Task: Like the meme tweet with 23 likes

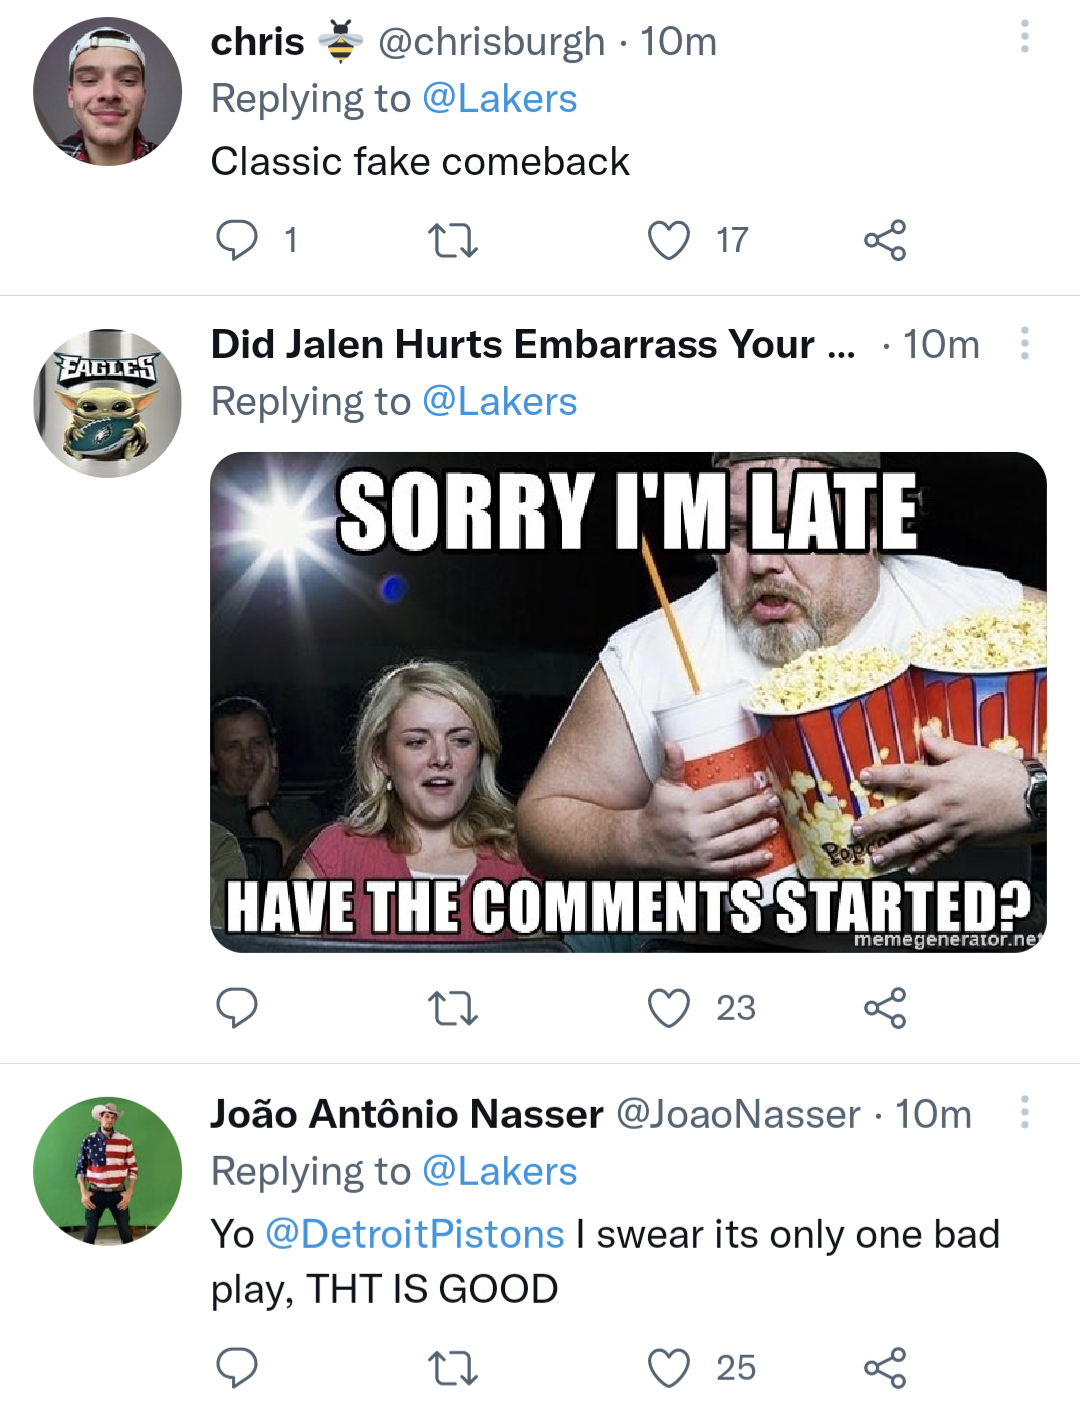Action: (669, 1008)
